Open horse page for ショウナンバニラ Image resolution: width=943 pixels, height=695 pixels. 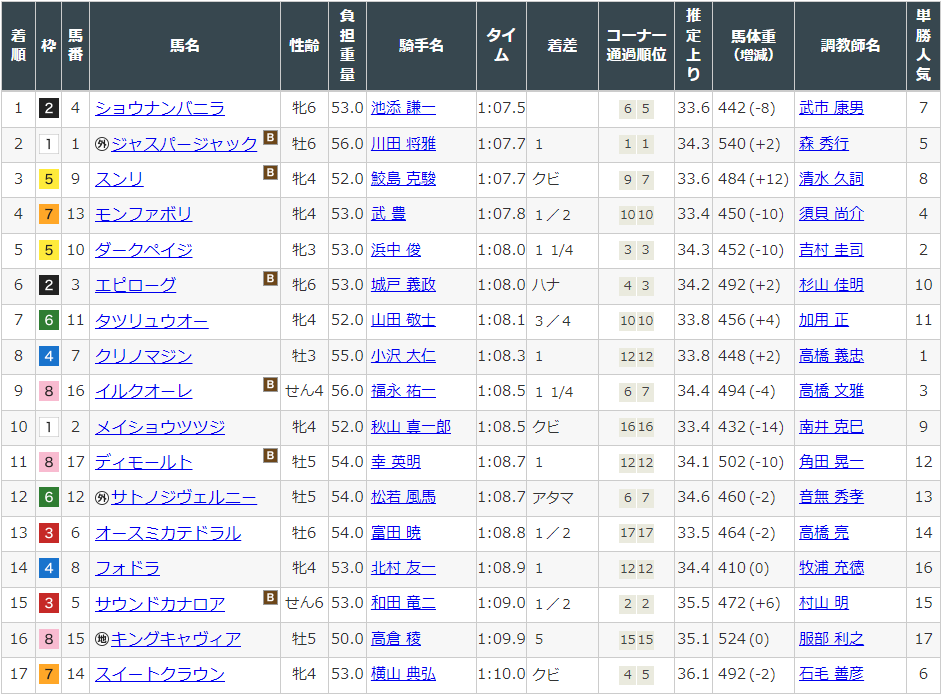pos(160,108)
